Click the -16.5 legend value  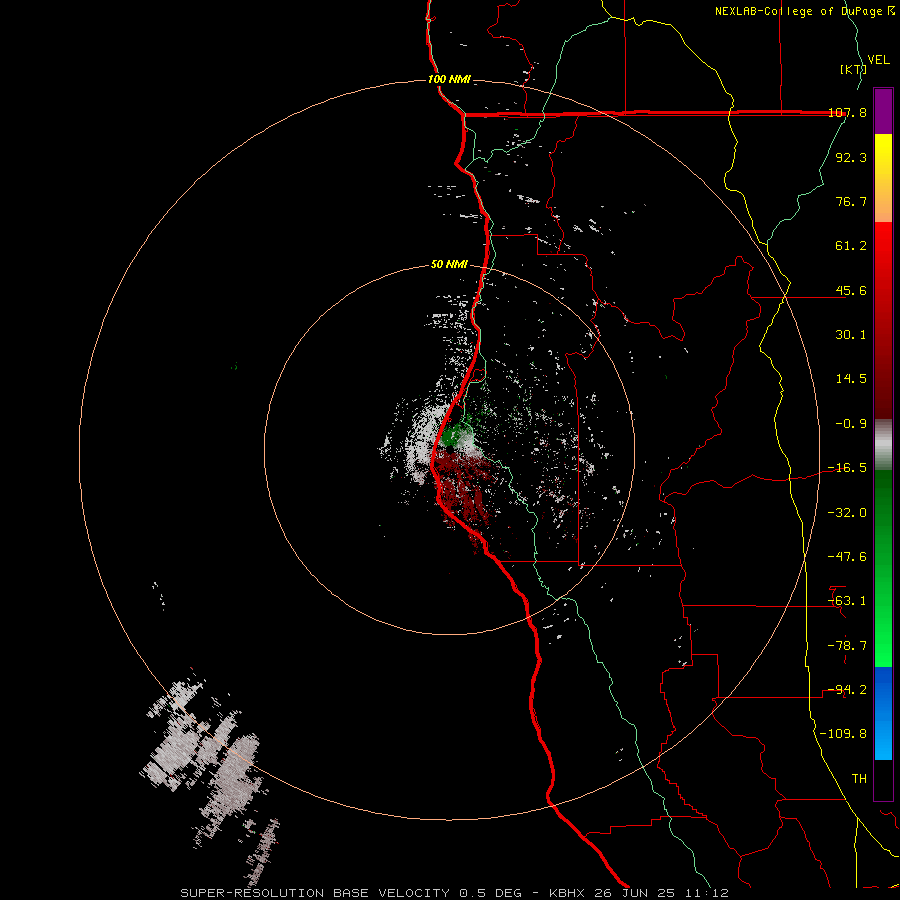coord(847,468)
